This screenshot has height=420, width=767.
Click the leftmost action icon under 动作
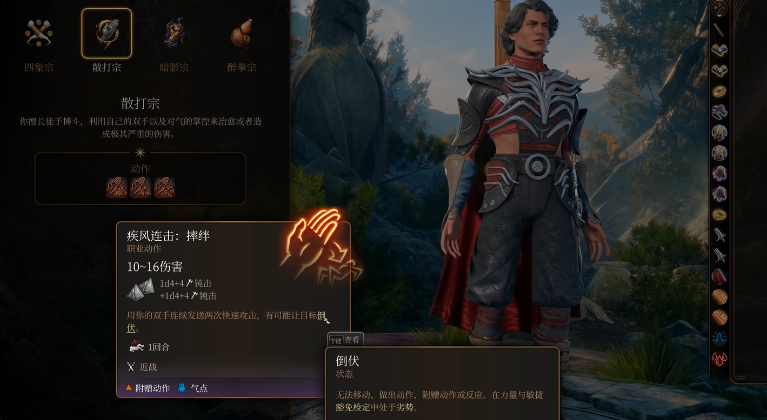[x=116, y=187]
